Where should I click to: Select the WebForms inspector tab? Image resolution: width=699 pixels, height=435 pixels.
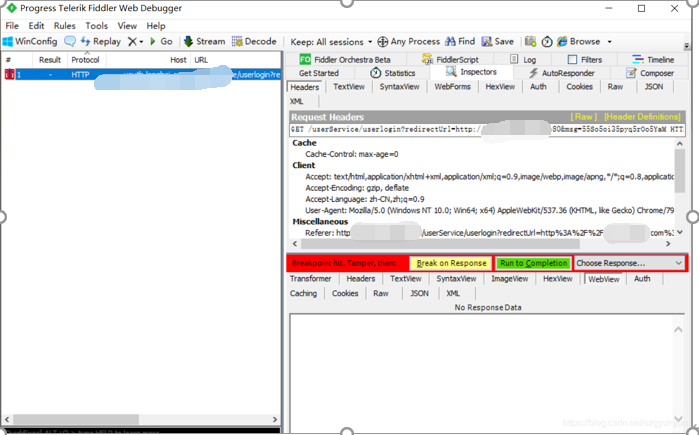click(452, 87)
